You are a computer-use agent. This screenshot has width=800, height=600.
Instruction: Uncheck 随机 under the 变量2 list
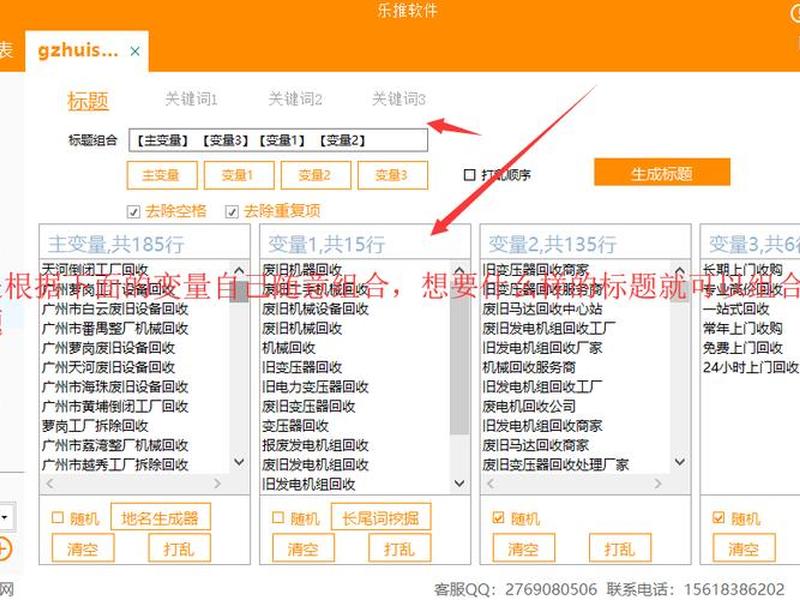tap(498, 518)
